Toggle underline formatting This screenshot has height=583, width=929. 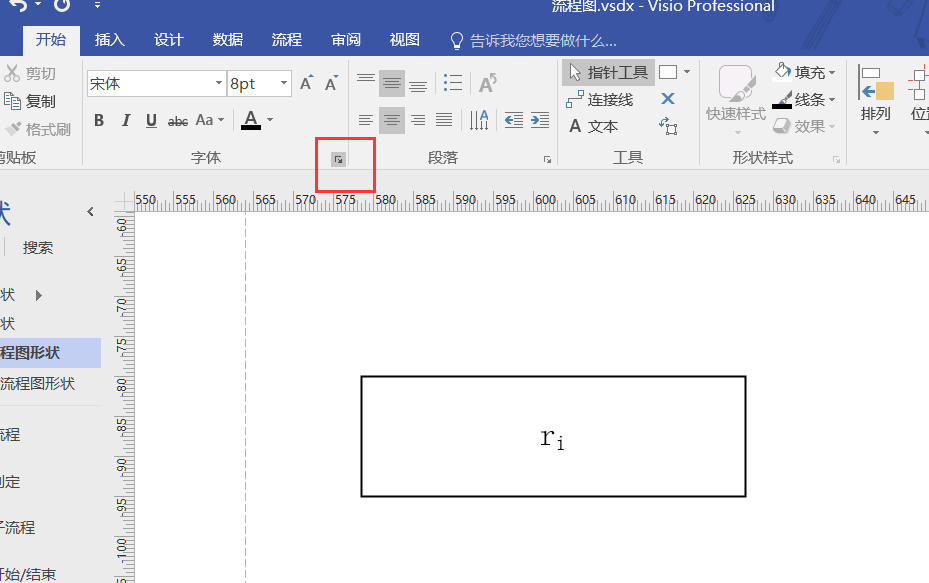[x=152, y=119]
